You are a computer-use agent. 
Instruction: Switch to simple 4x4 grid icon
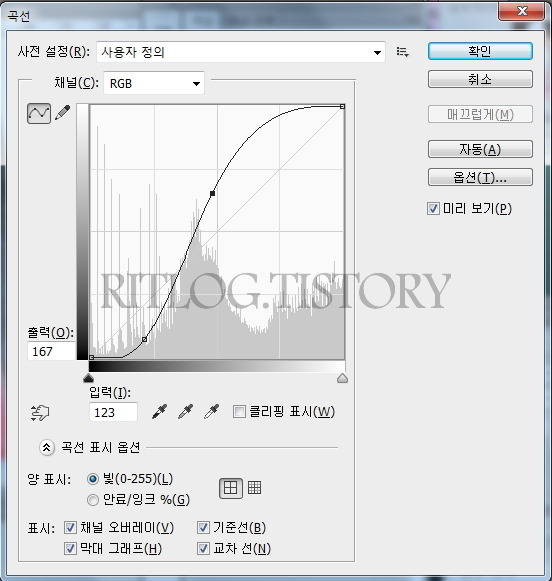pos(231,488)
